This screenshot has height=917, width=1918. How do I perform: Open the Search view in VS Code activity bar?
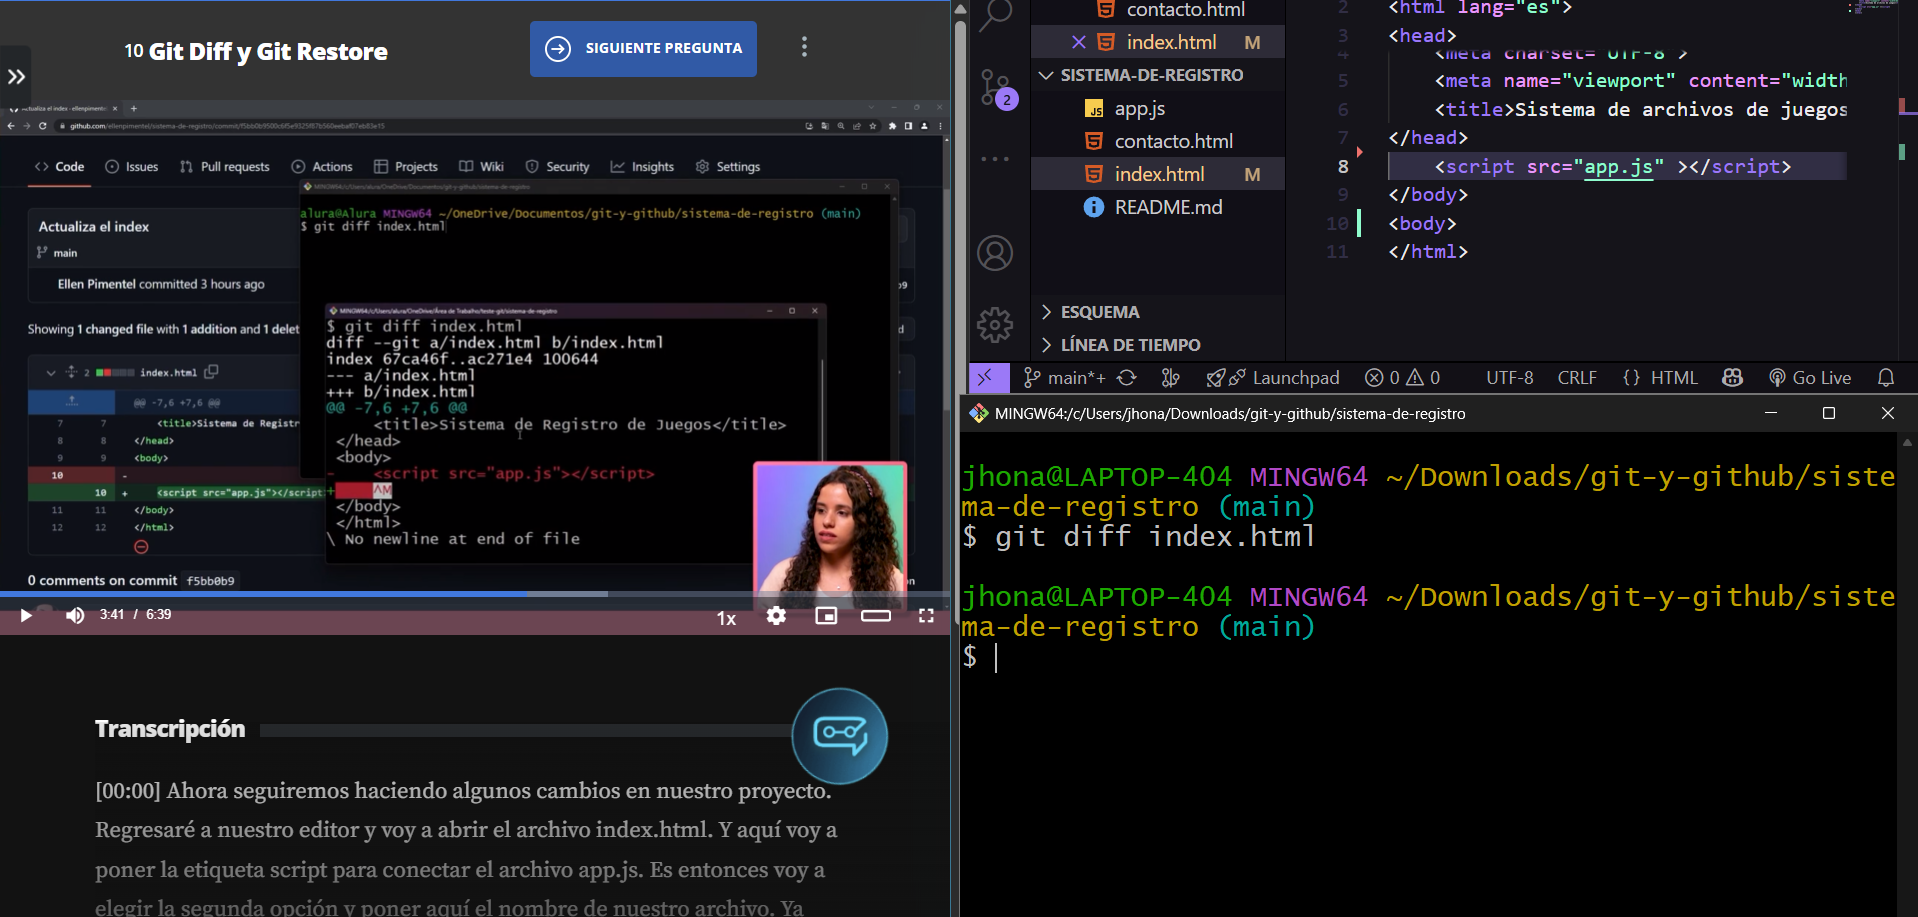pos(995,16)
